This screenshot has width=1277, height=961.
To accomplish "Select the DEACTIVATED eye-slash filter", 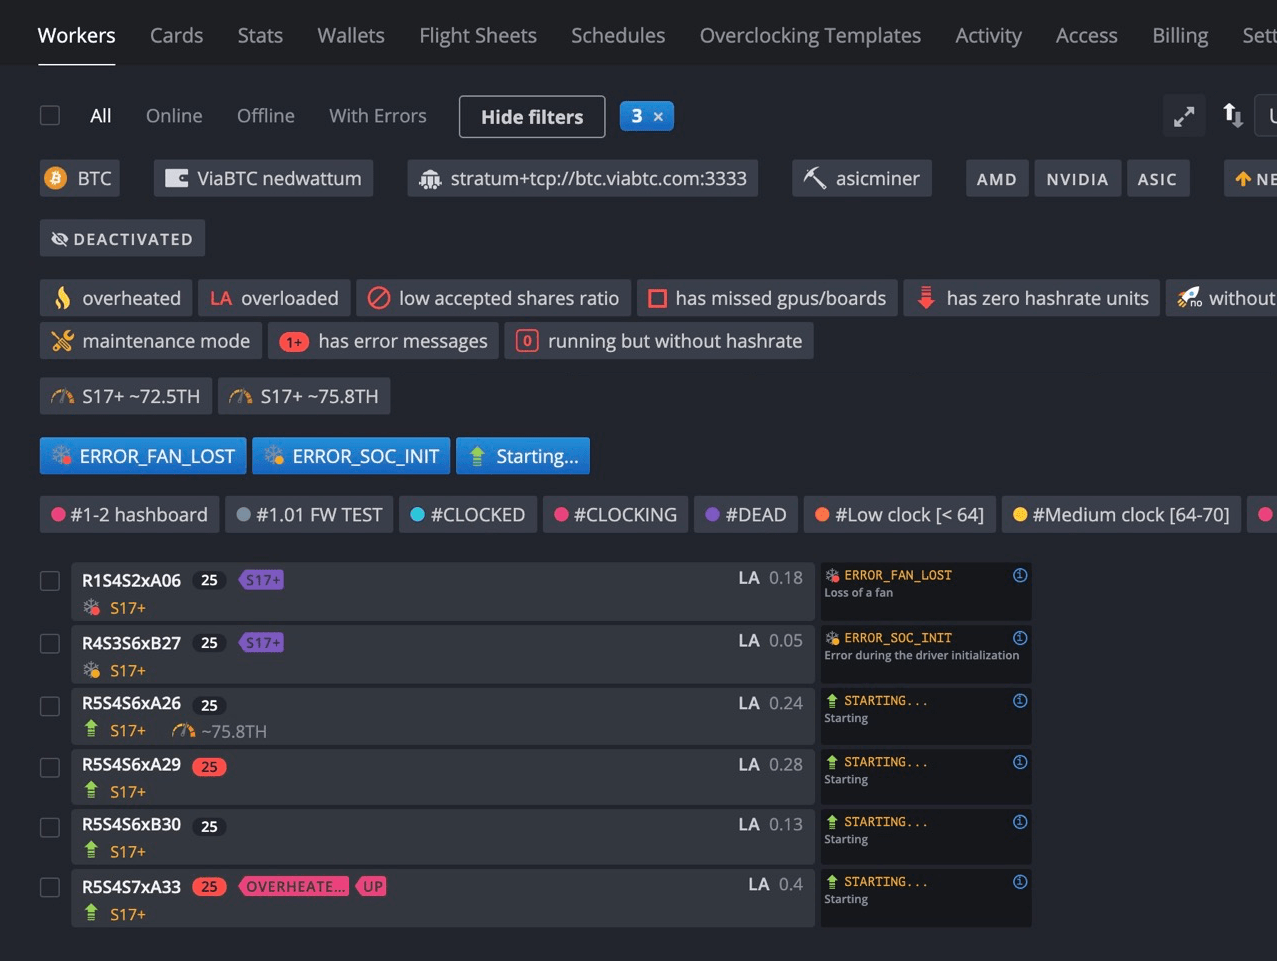I will coord(121,238).
